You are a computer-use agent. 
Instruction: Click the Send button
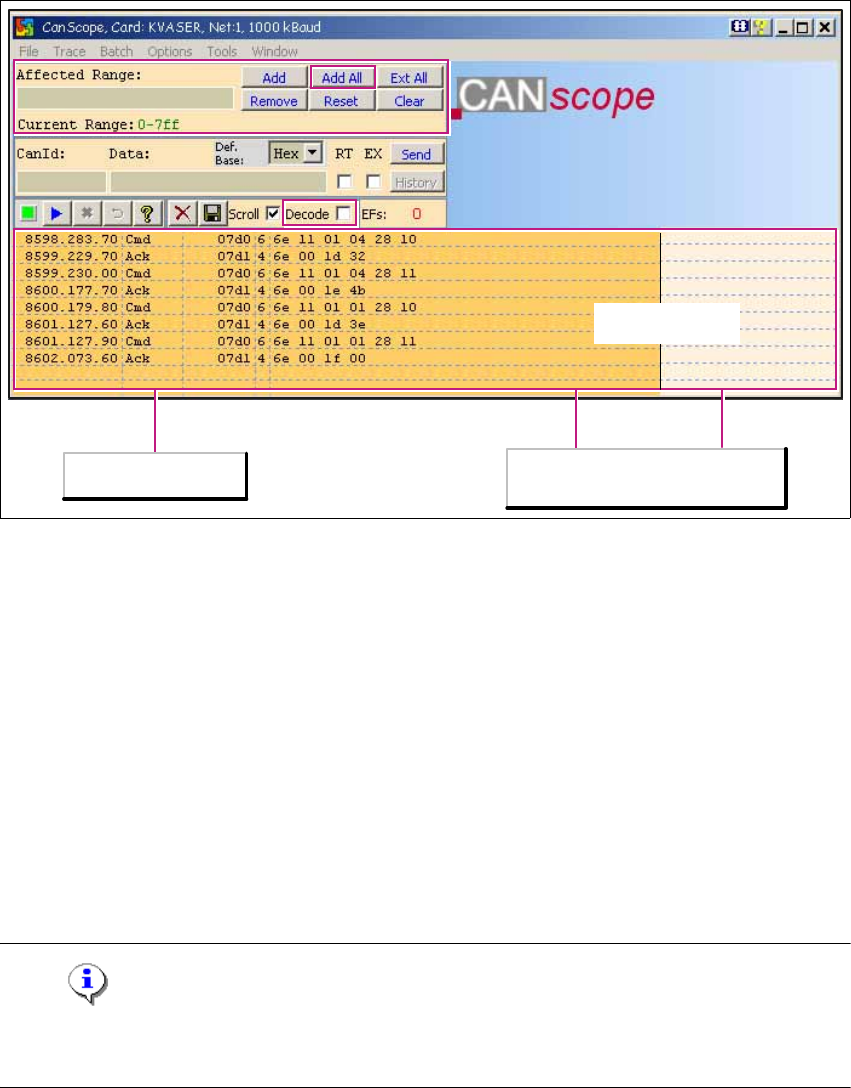point(416,154)
